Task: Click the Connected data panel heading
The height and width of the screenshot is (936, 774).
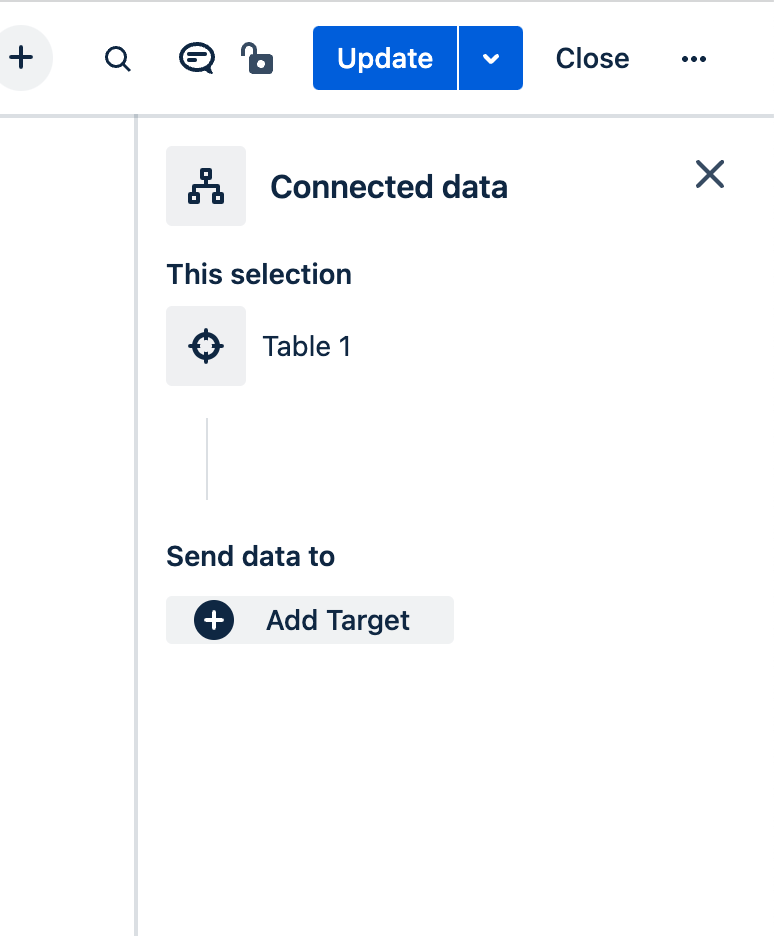Action: click(x=389, y=187)
